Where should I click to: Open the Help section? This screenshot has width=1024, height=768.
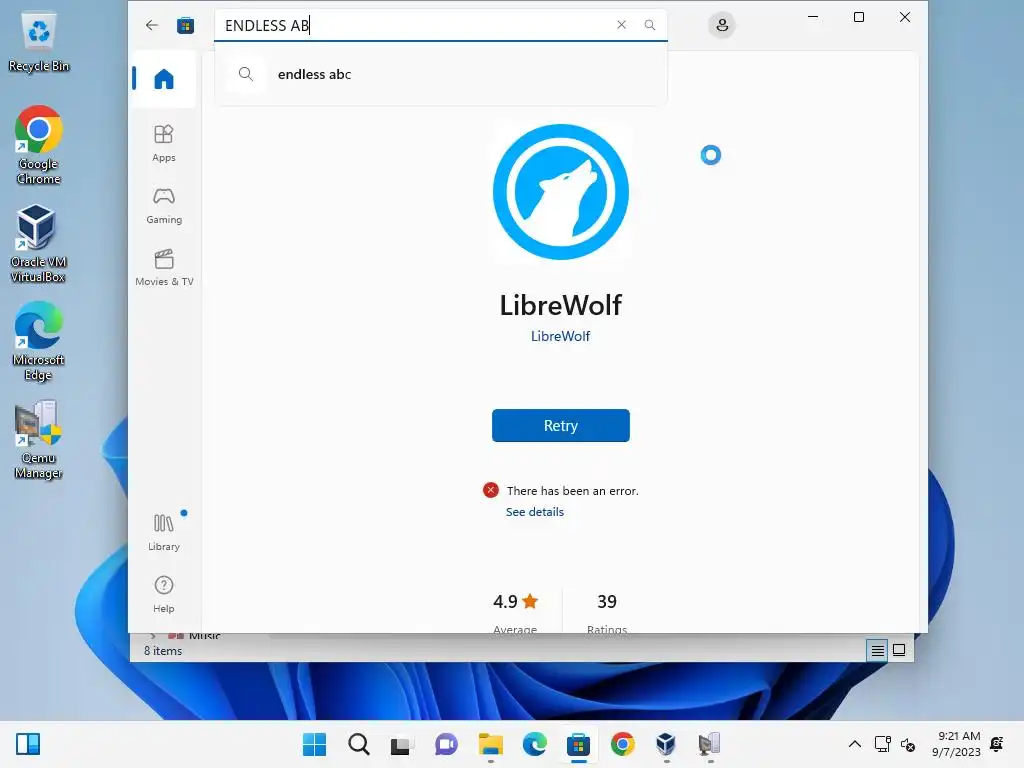pos(164,594)
